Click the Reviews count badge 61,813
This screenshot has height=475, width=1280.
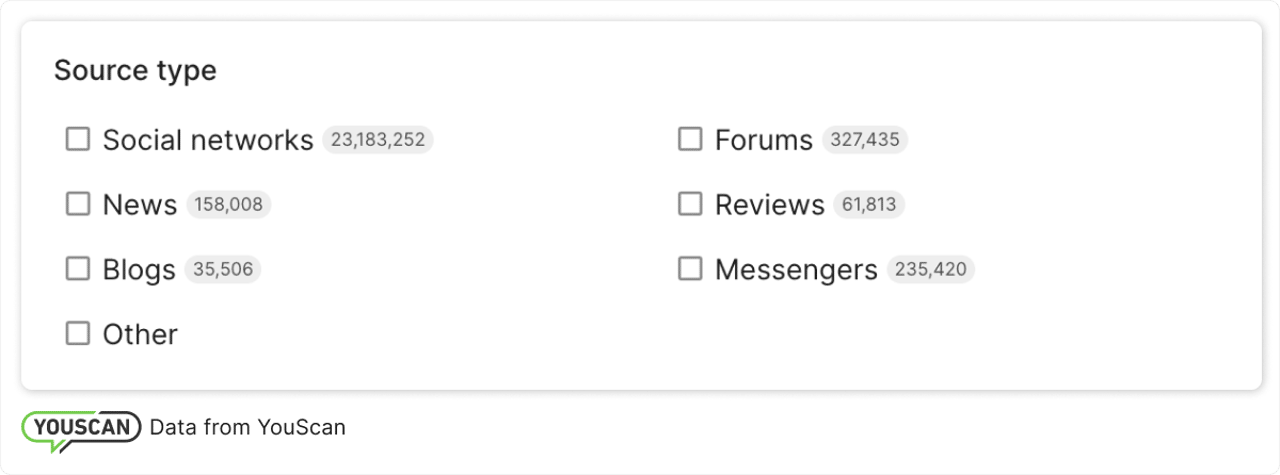869,205
